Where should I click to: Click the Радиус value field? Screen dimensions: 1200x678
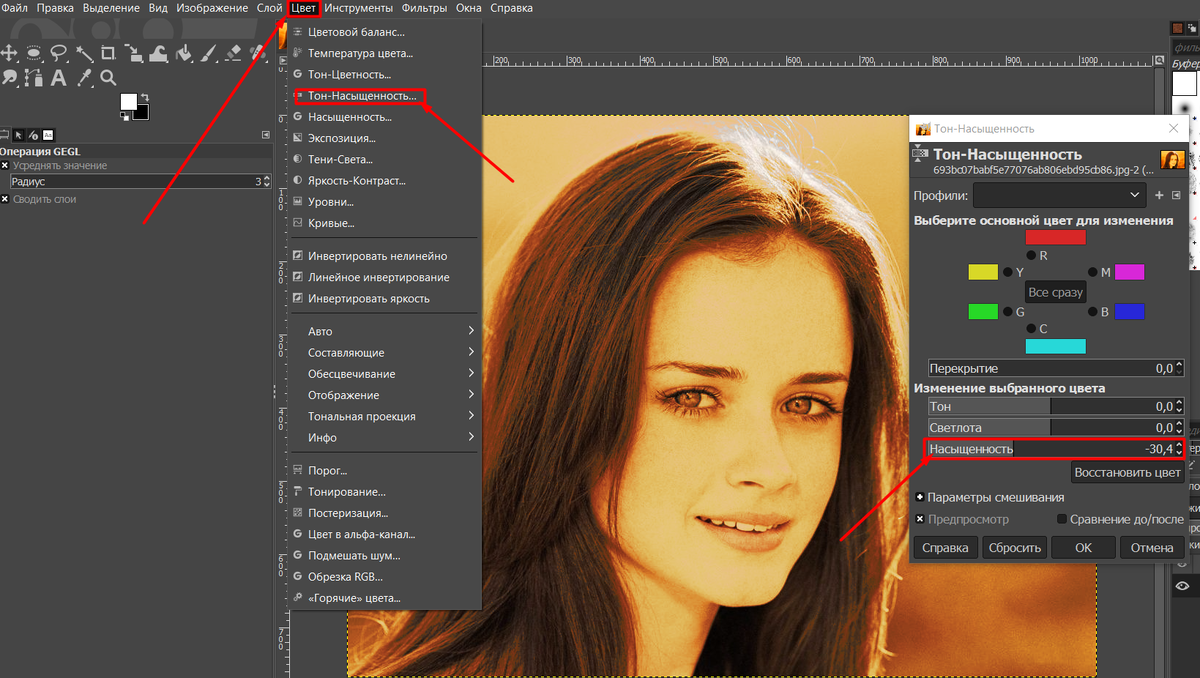click(141, 182)
